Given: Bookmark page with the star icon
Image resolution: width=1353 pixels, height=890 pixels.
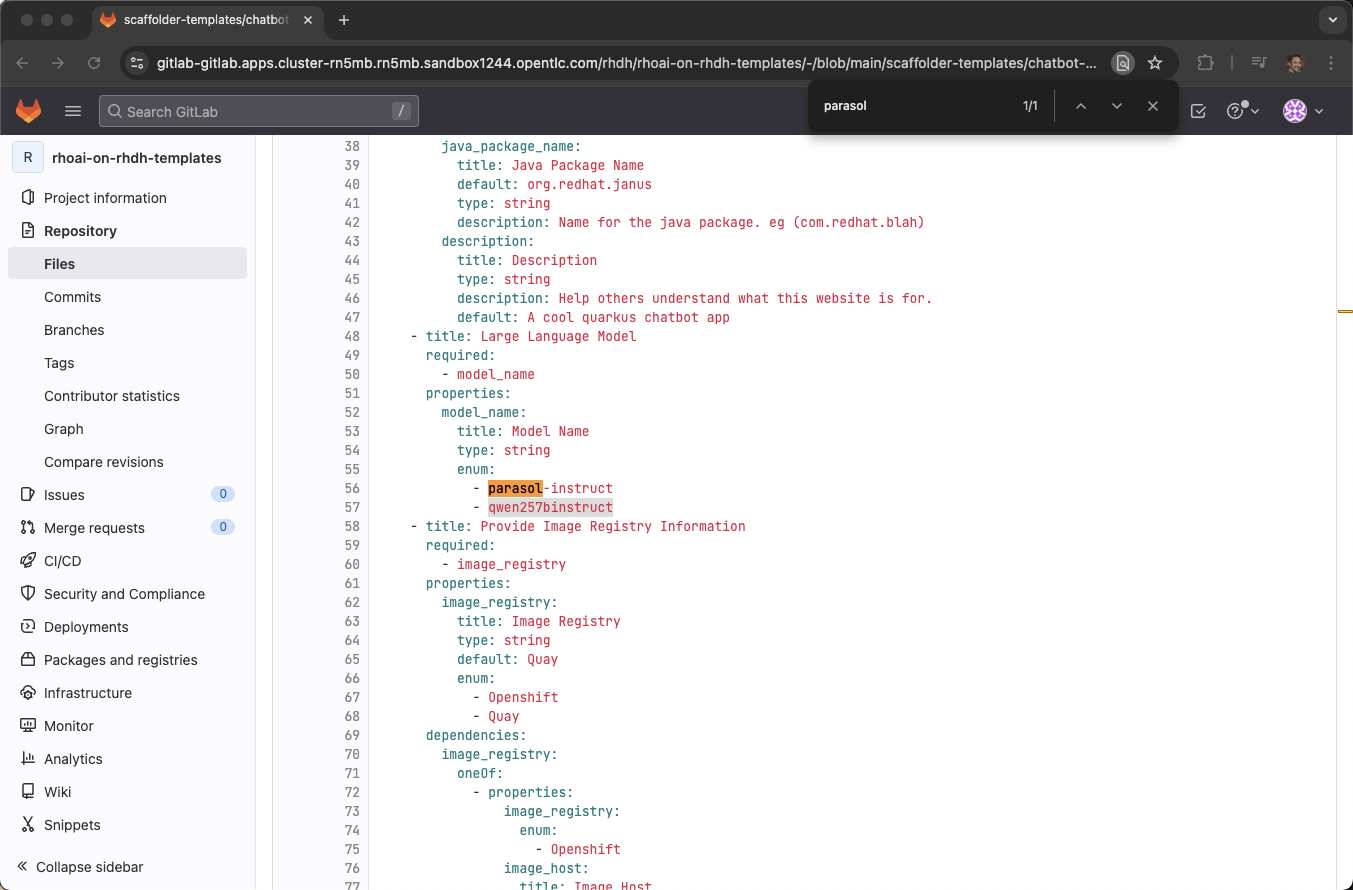Looking at the screenshot, I should click(1155, 63).
